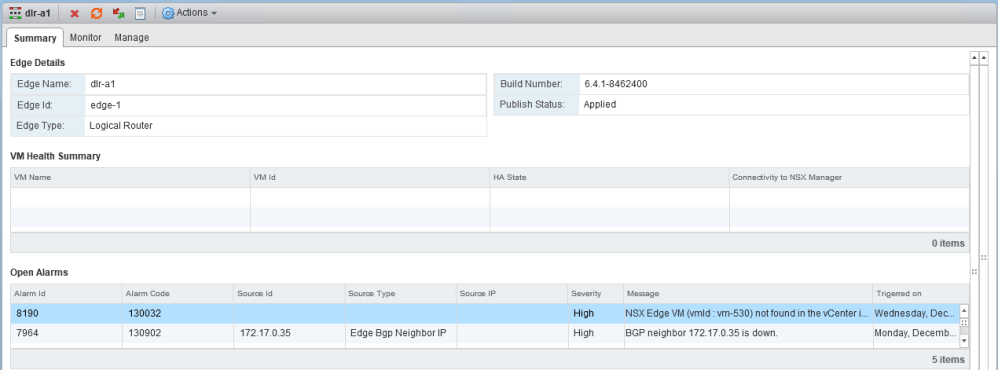Sort alarms by Alarm Code header
Viewport: 998px width, 370px height.
[x=178, y=294]
